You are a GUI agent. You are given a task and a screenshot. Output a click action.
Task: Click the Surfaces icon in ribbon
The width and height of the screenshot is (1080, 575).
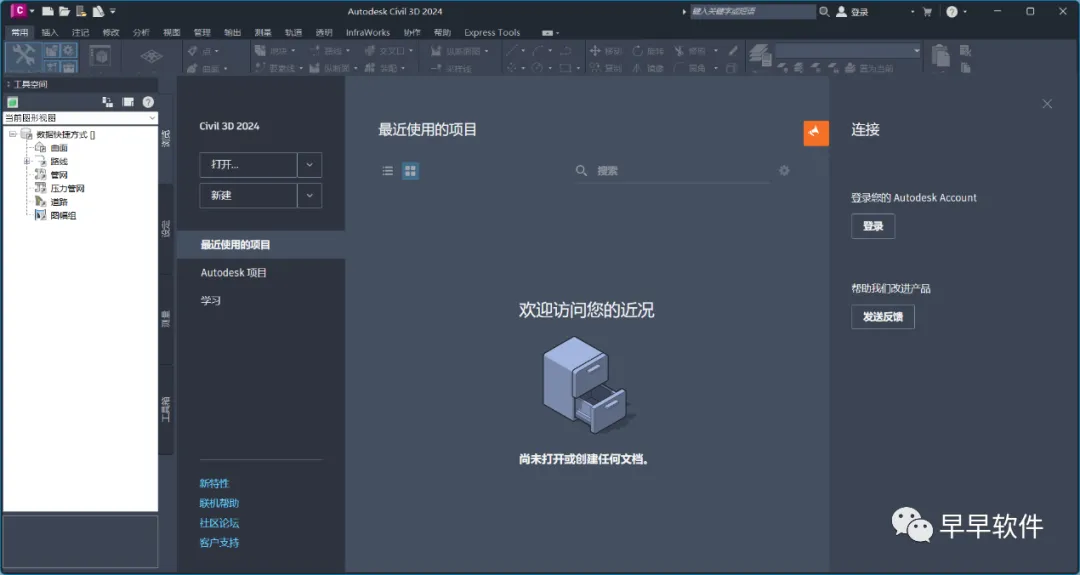193,68
